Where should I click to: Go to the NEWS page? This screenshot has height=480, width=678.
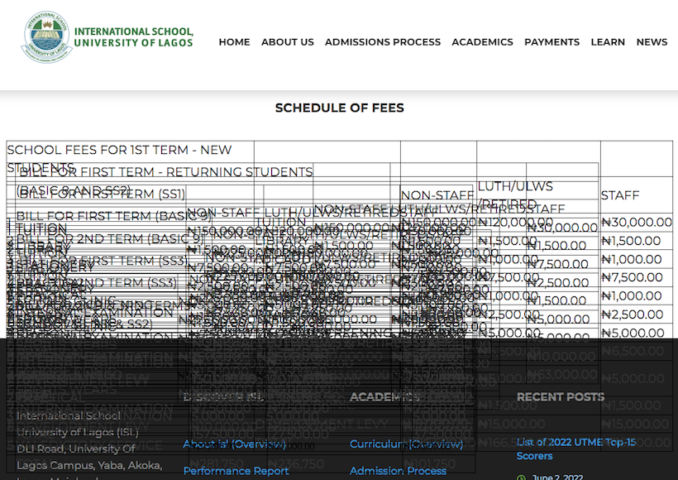tap(652, 42)
